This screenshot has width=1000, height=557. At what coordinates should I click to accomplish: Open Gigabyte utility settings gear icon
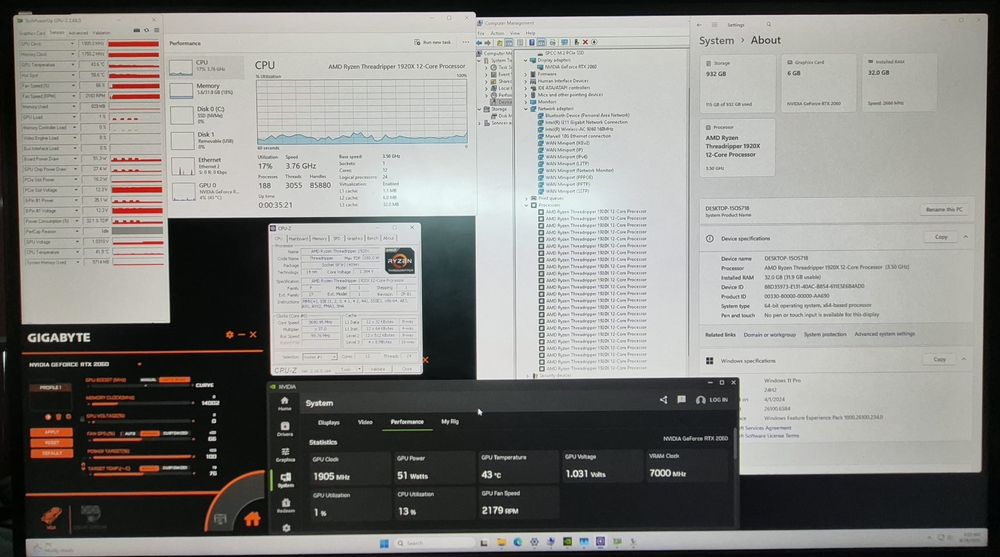pos(230,334)
